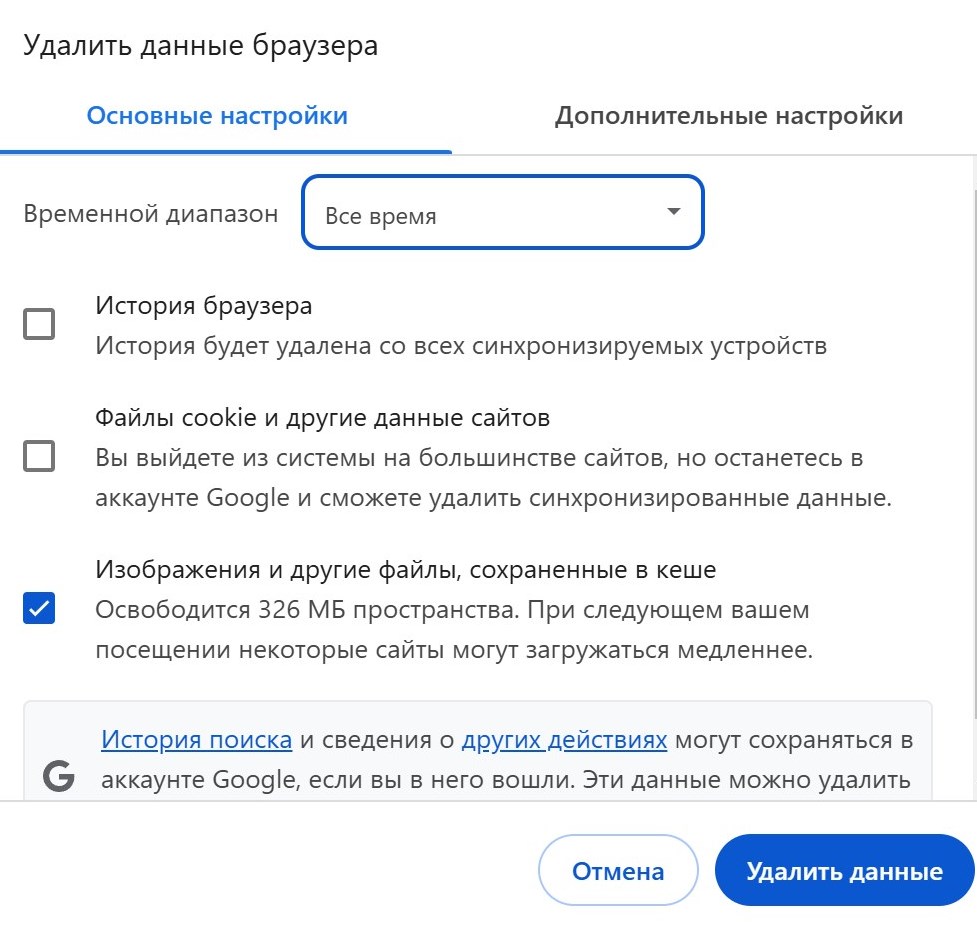Open the Дополнительные настройки tab
Viewport: 977px width, 934px height.
tap(728, 116)
